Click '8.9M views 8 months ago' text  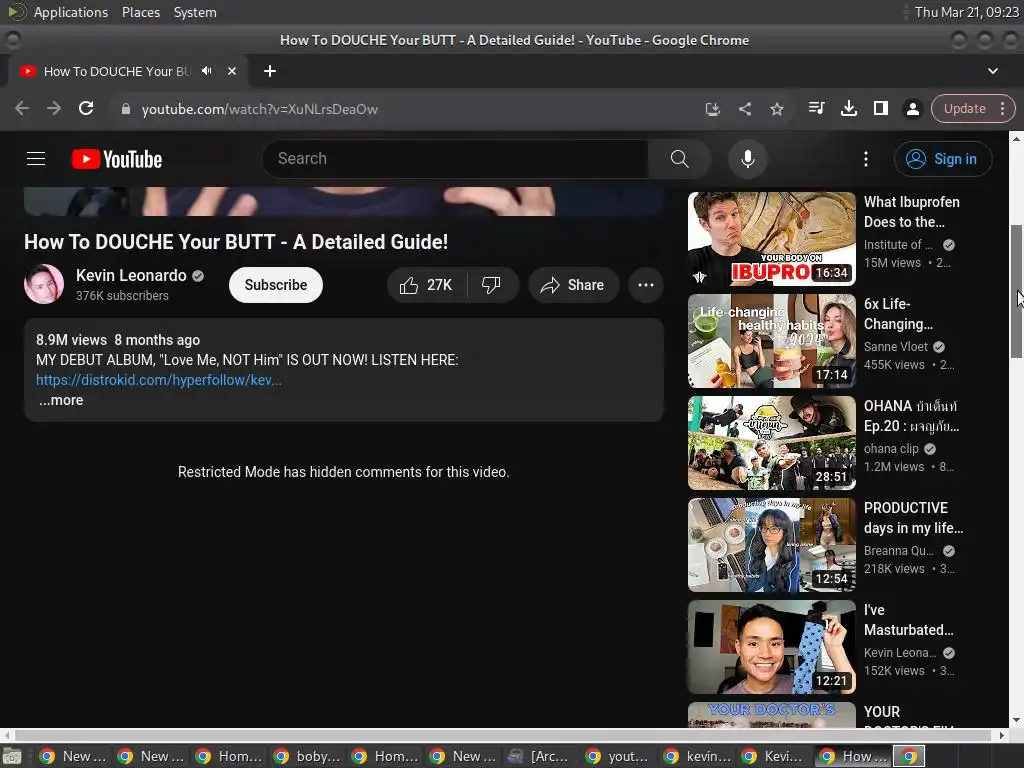click(118, 340)
